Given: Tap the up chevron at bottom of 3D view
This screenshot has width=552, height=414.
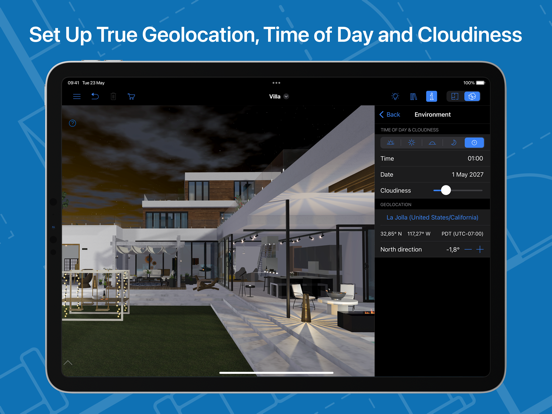Looking at the screenshot, I should coord(68,363).
